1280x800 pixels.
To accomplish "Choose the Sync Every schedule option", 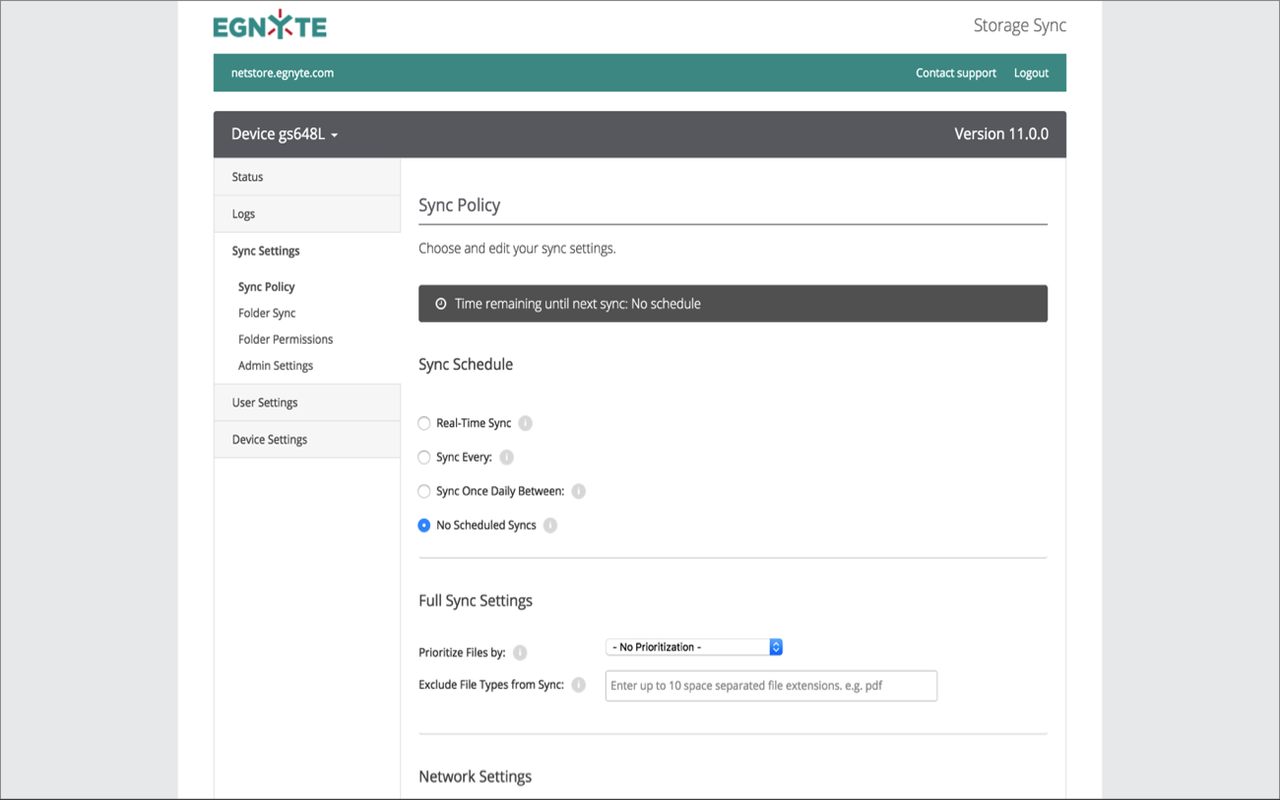I will [423, 457].
